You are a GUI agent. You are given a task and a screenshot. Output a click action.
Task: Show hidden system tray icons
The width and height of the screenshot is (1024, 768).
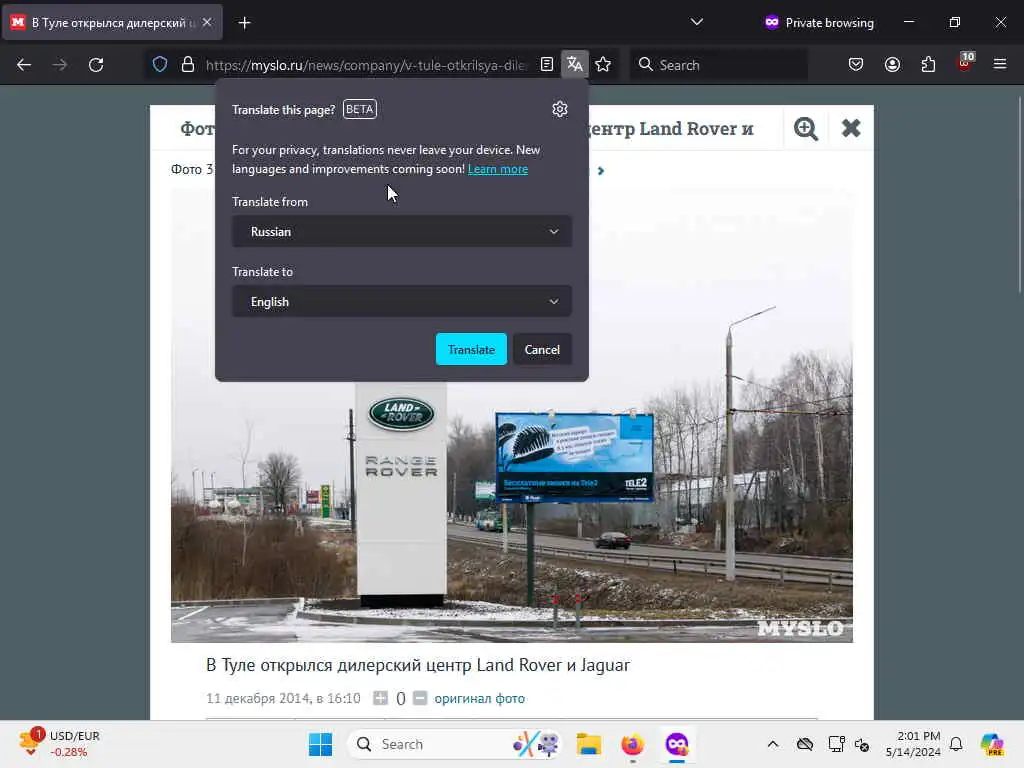(773, 744)
